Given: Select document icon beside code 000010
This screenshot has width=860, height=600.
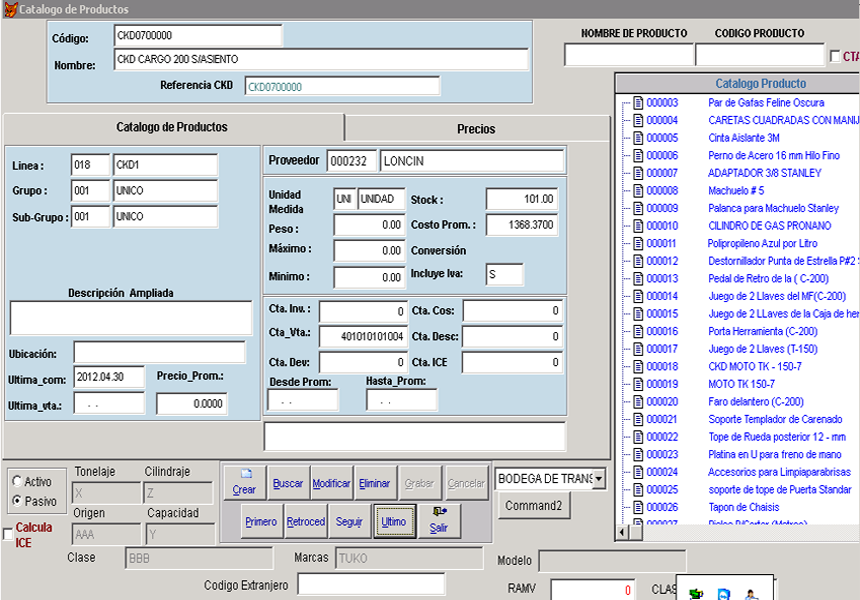Looking at the screenshot, I should [x=637, y=226].
